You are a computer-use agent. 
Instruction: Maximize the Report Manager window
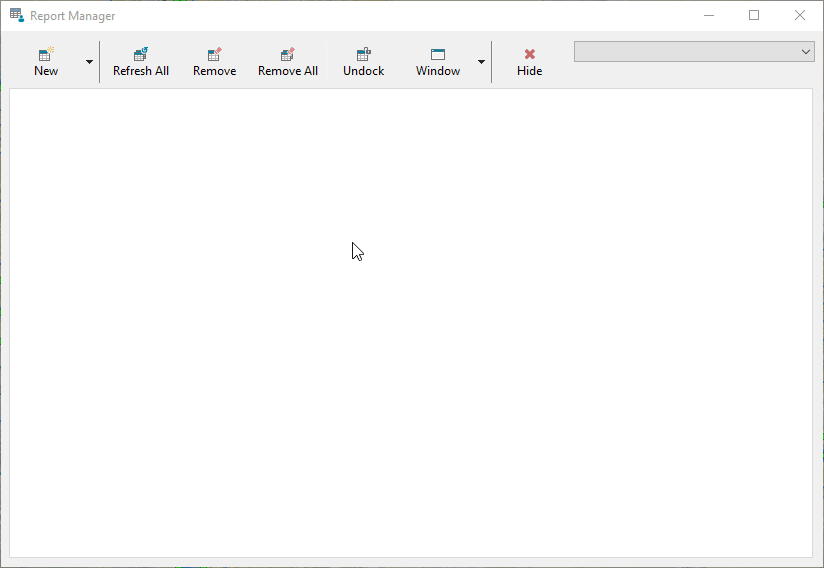[x=754, y=15]
